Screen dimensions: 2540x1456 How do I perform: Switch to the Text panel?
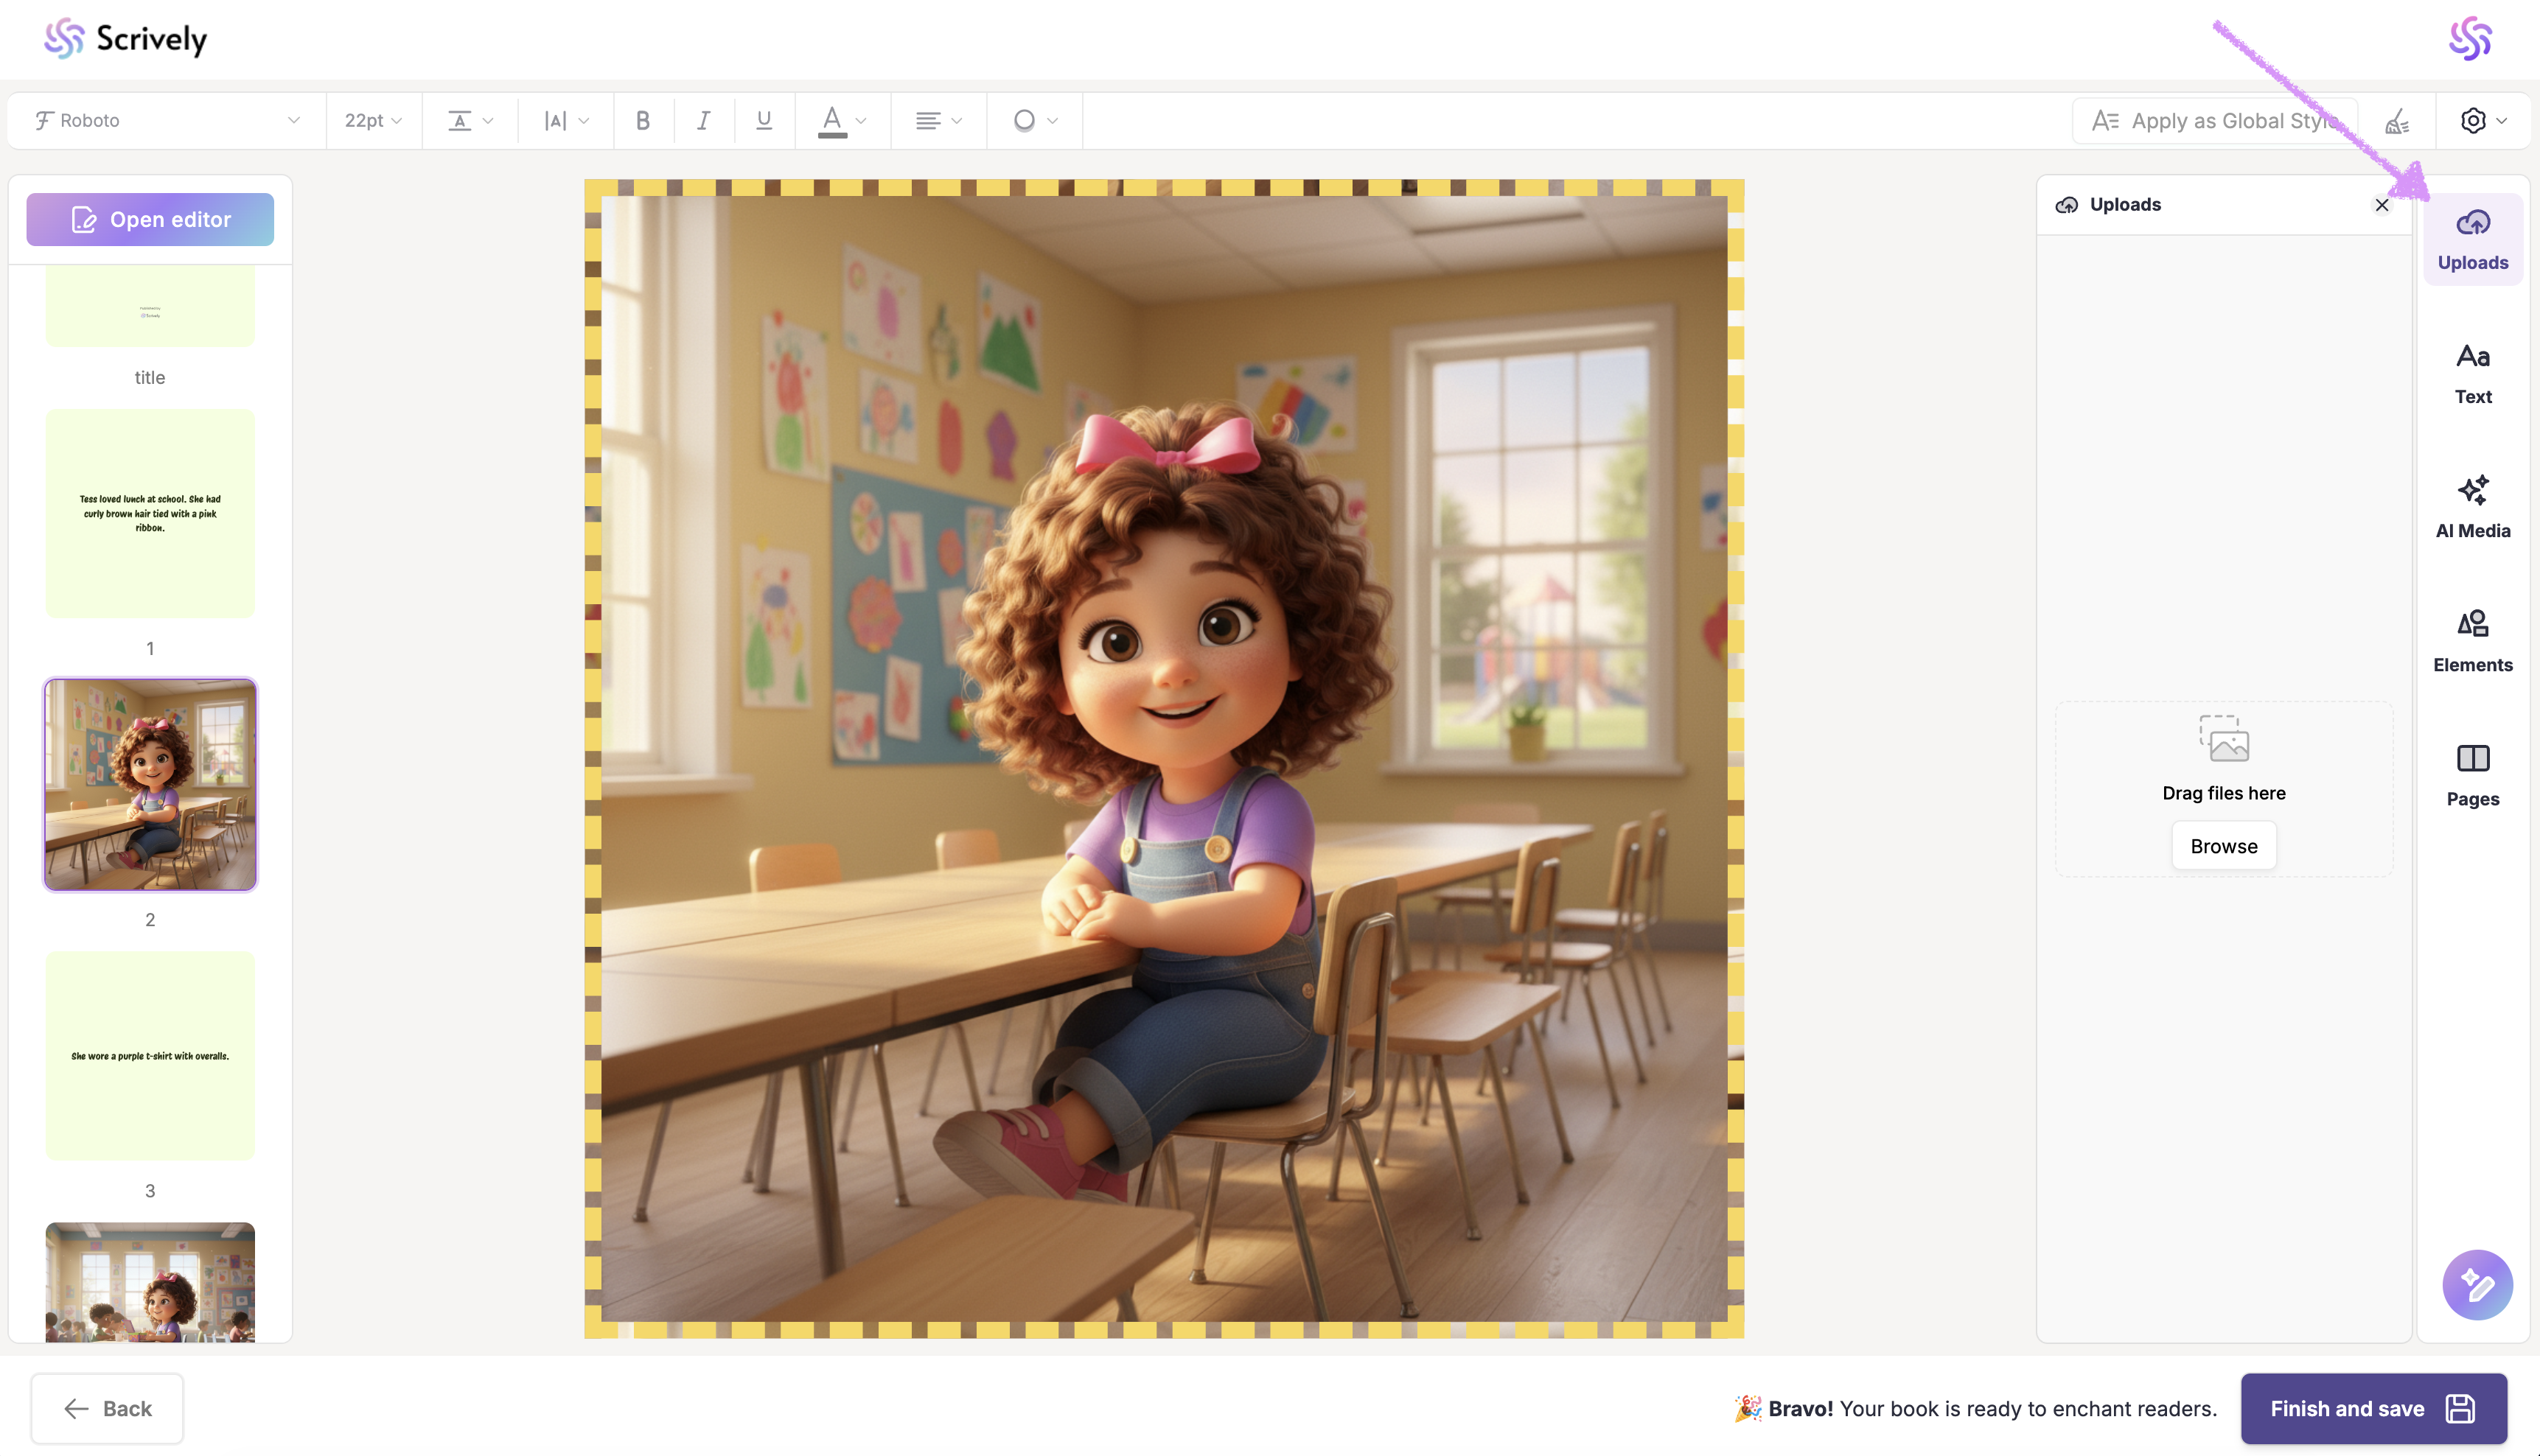point(2472,372)
